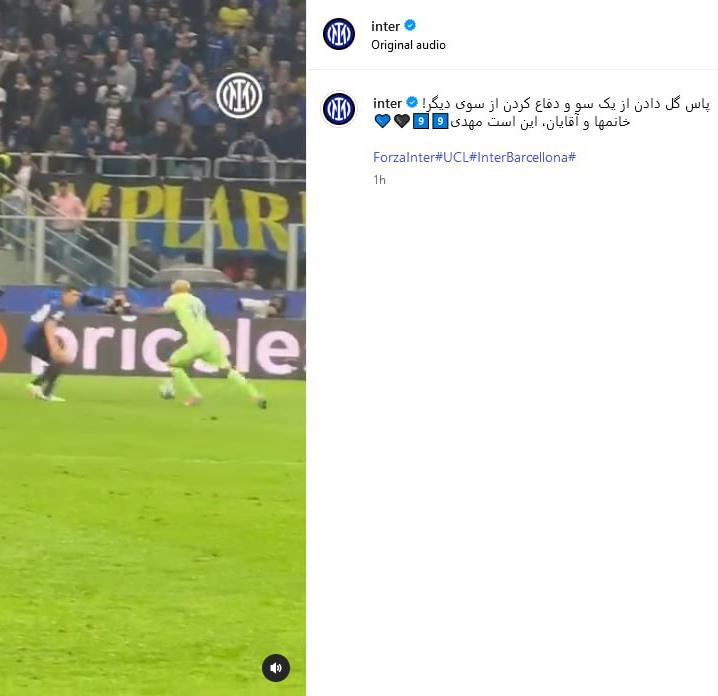Mute the video with the speaker button
The image size is (718, 696).
pos(276,668)
